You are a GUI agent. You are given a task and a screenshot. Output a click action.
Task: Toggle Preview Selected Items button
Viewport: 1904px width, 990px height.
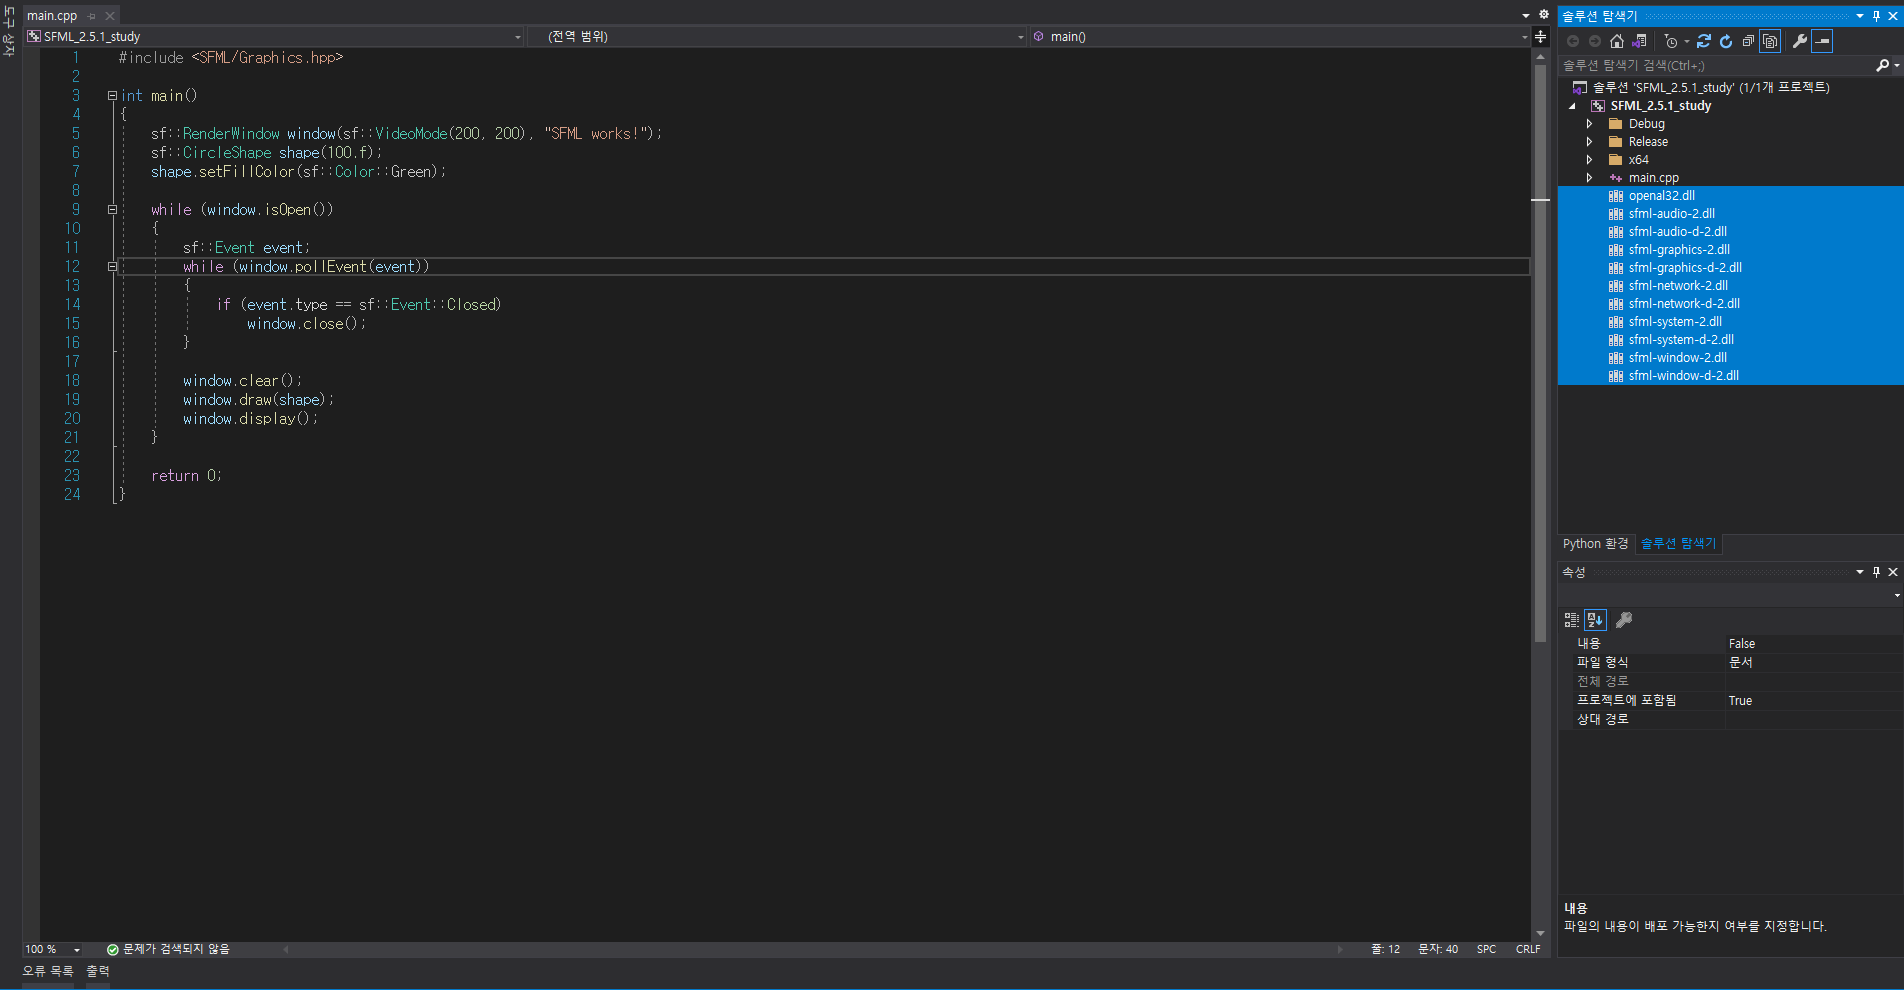click(x=1822, y=41)
